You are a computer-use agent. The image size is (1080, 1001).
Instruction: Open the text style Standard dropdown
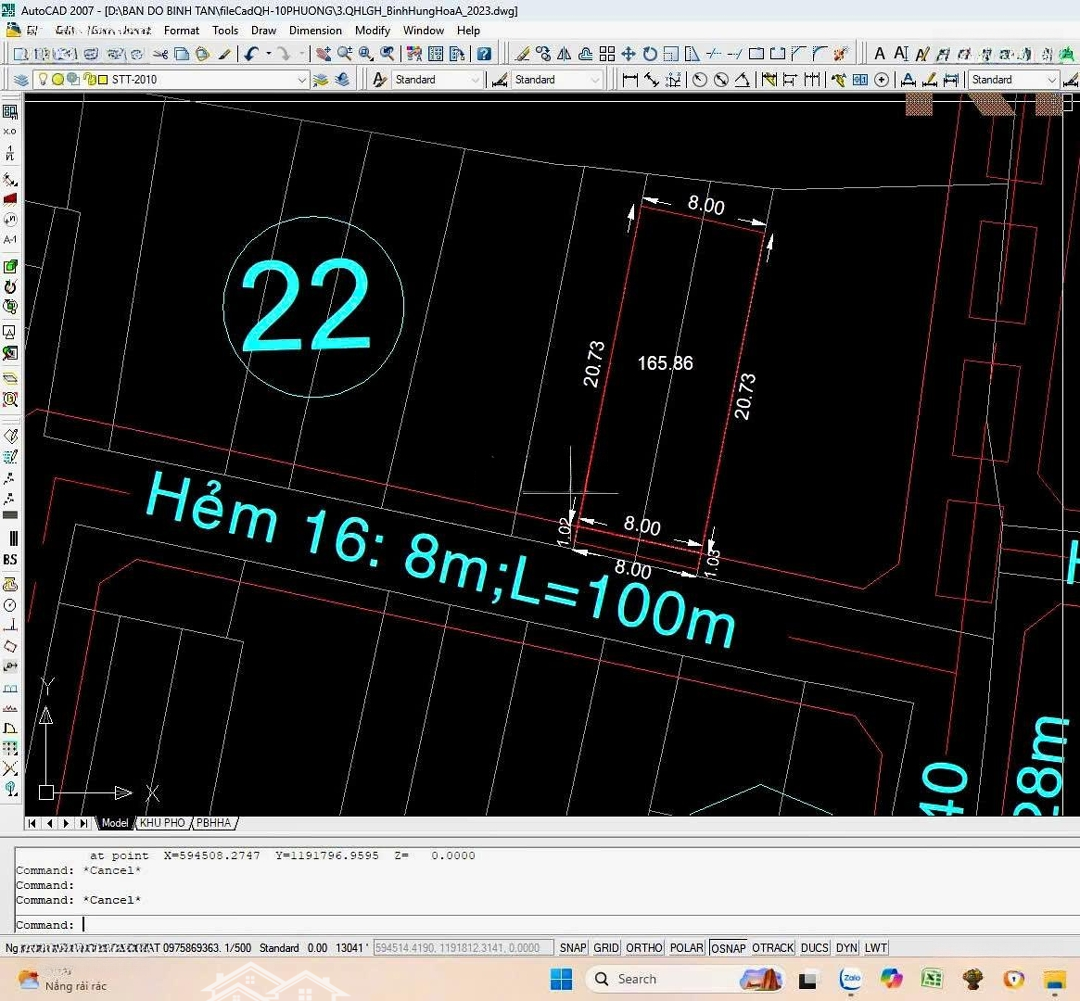click(476, 80)
